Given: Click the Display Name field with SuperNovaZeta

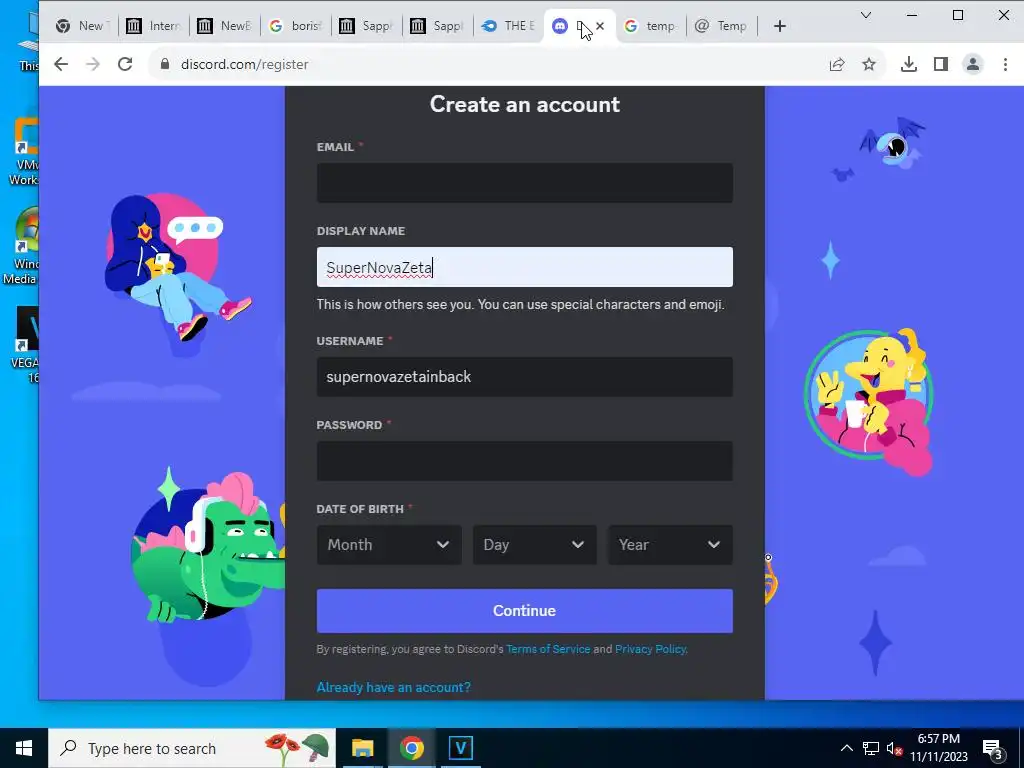Looking at the screenshot, I should click(x=524, y=266).
